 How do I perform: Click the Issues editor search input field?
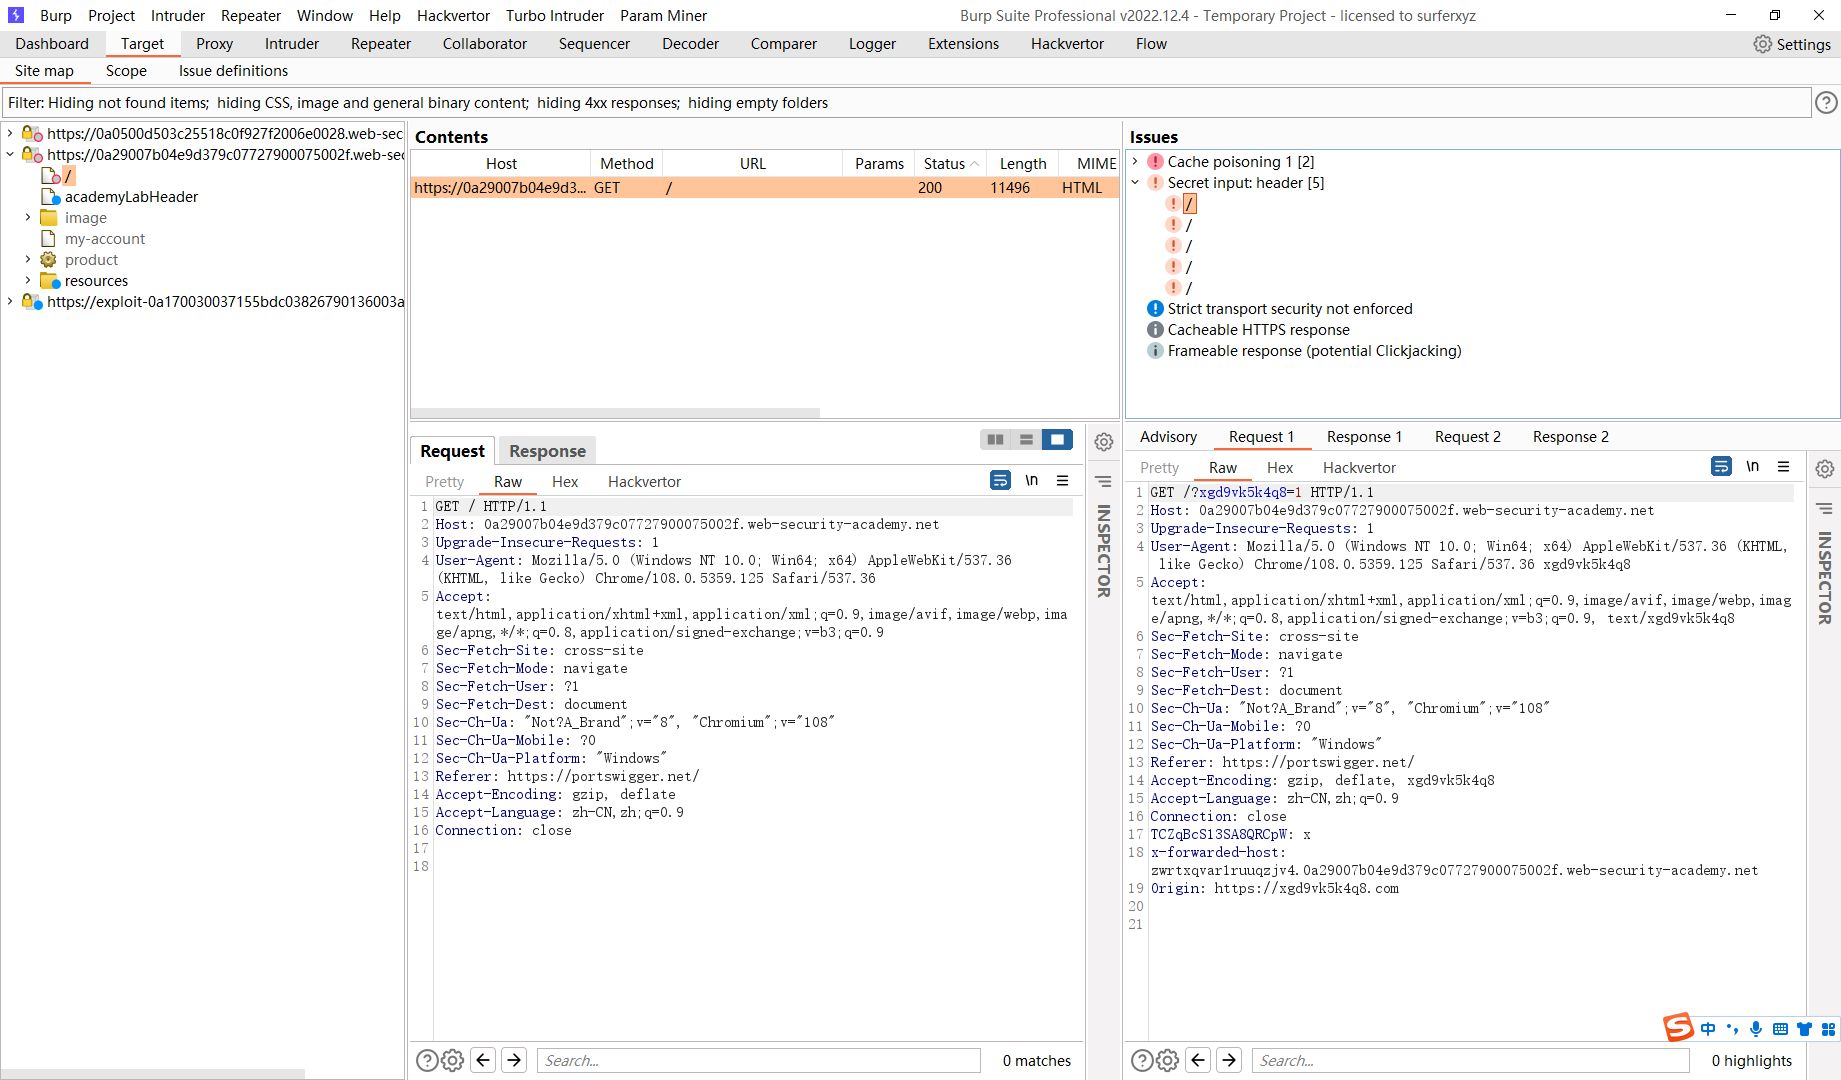tap(1470, 1060)
